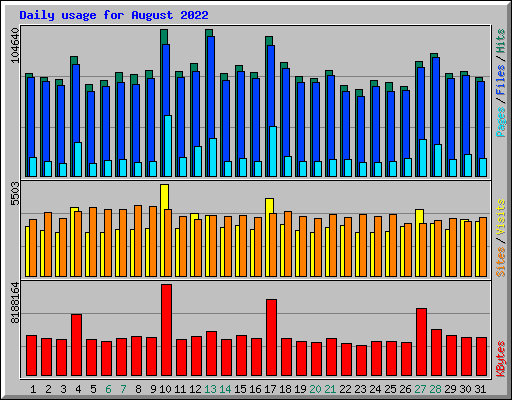Click the 'Daily usage for August 2022' title

pyautogui.click(x=114, y=15)
